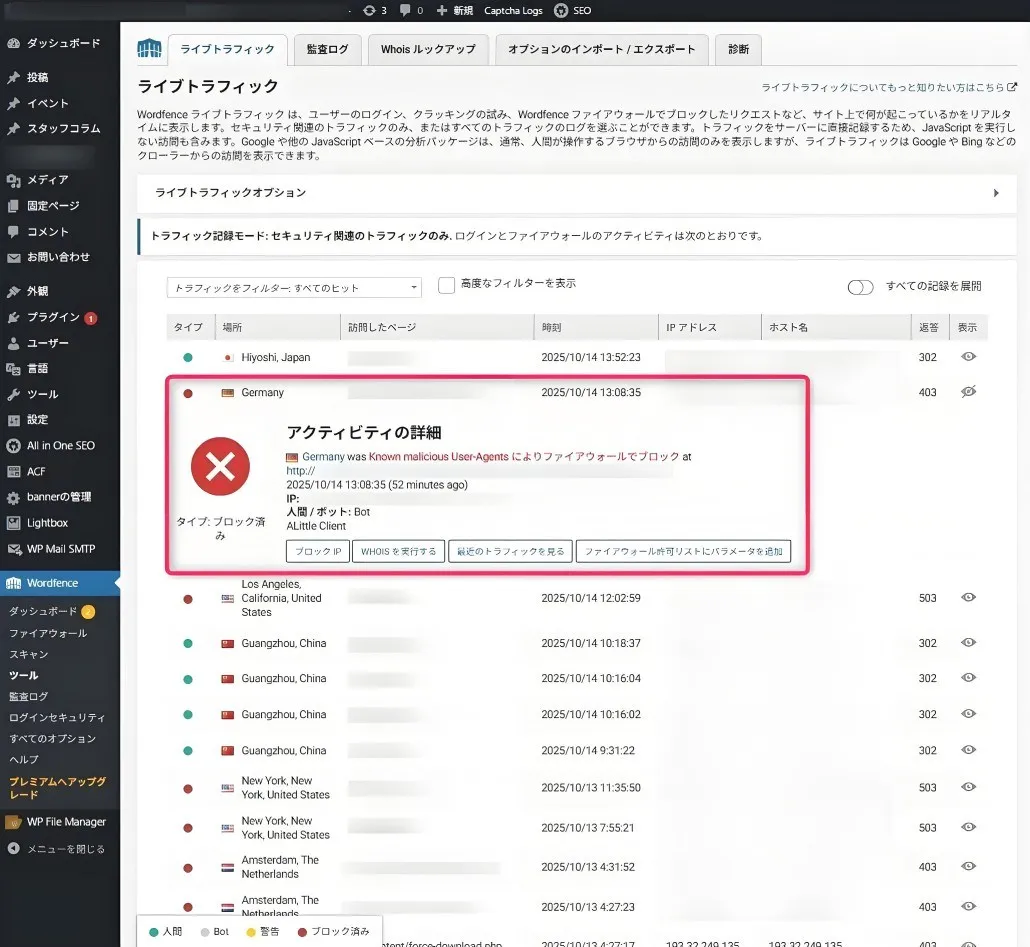Click eye icon for Hiyoshi, Japan row
1030x947 pixels.
pyautogui.click(x=968, y=357)
